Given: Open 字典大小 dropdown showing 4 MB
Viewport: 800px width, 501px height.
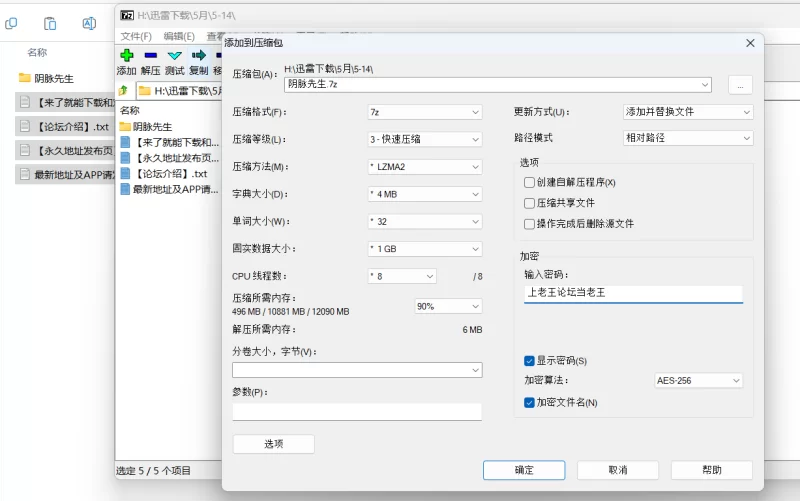Looking at the screenshot, I should tap(424, 194).
